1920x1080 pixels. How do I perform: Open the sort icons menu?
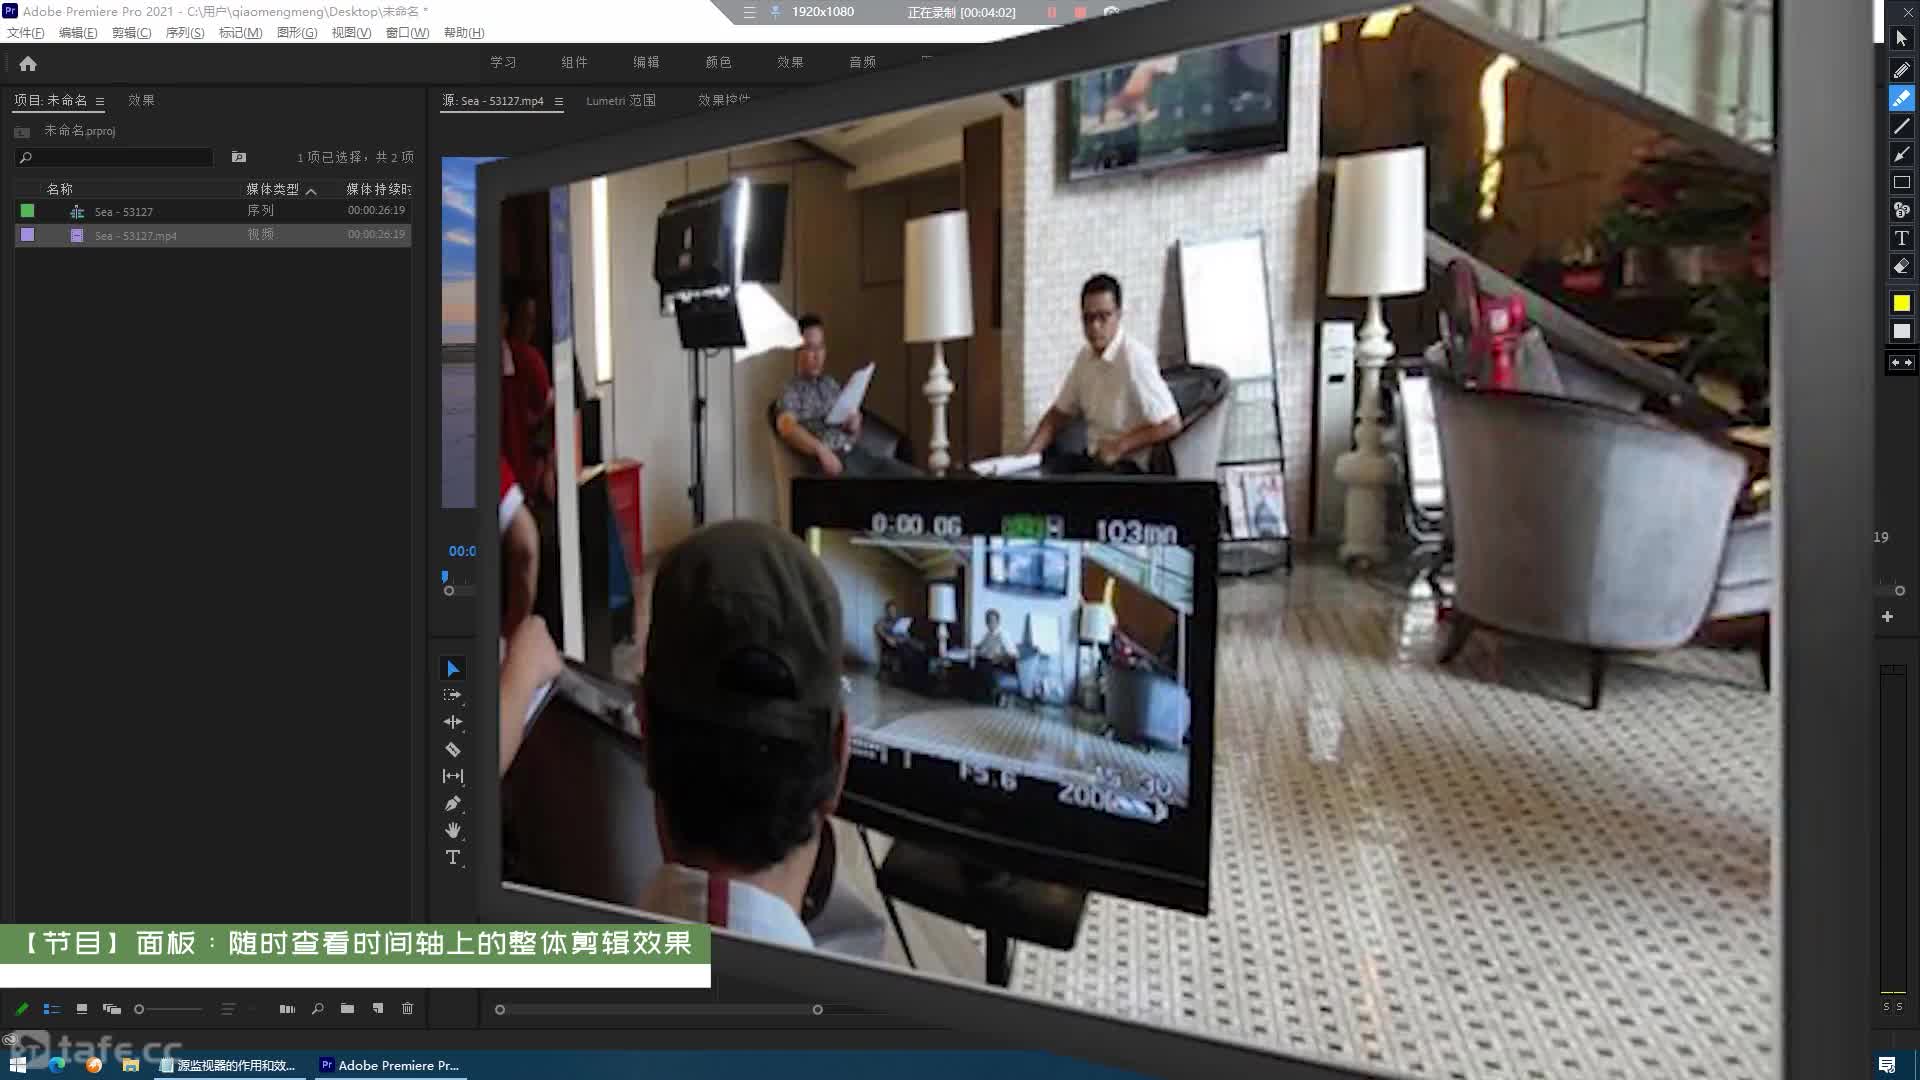point(228,1009)
